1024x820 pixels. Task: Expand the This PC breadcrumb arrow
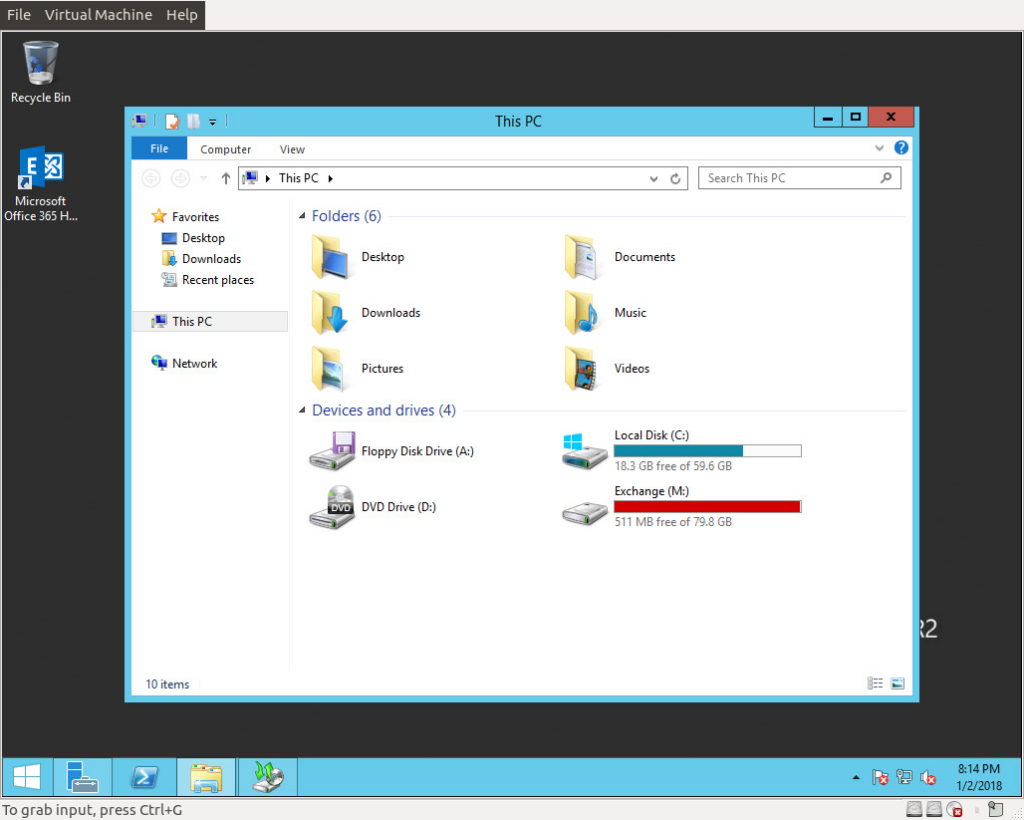tap(330, 178)
